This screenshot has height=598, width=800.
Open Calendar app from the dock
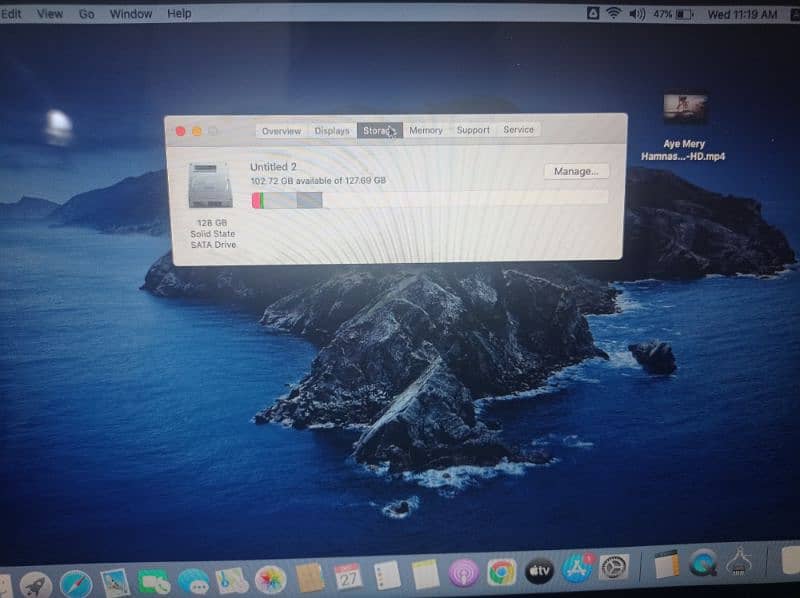[x=349, y=576]
